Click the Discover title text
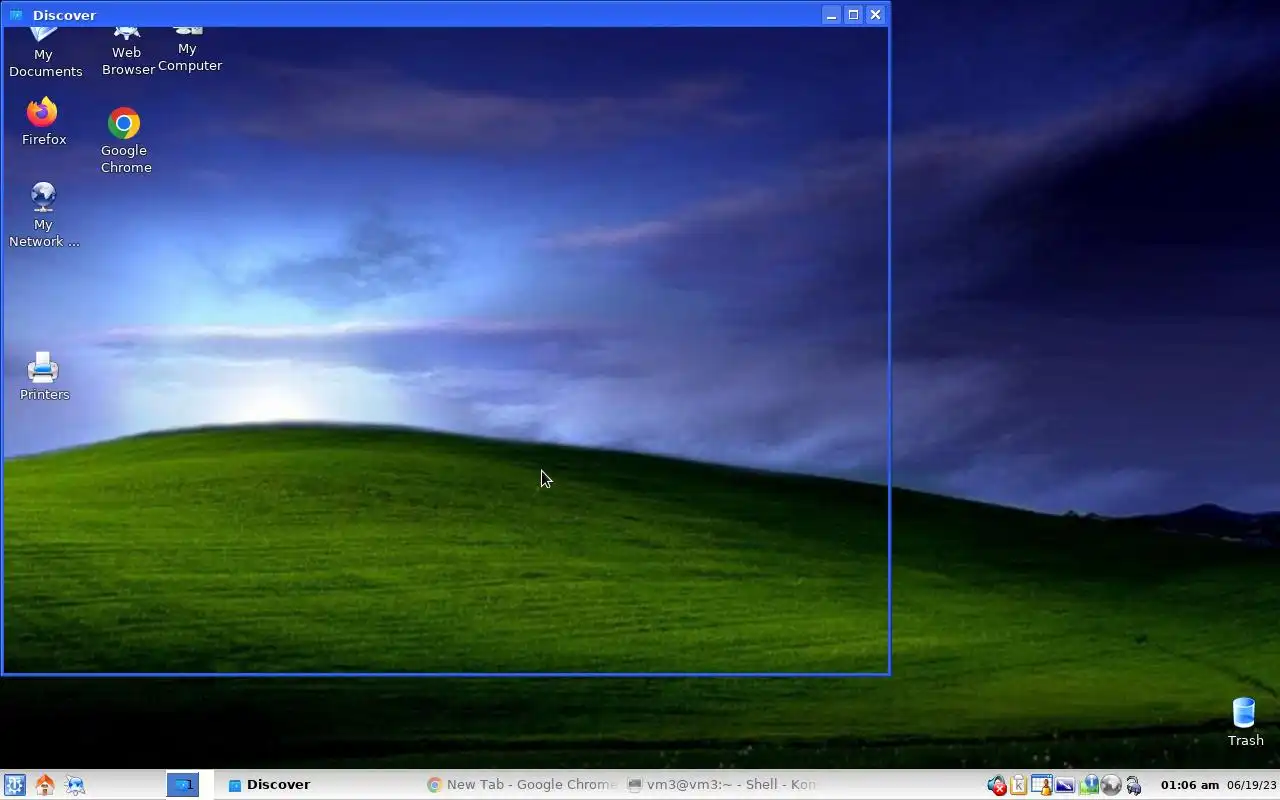 [64, 15]
